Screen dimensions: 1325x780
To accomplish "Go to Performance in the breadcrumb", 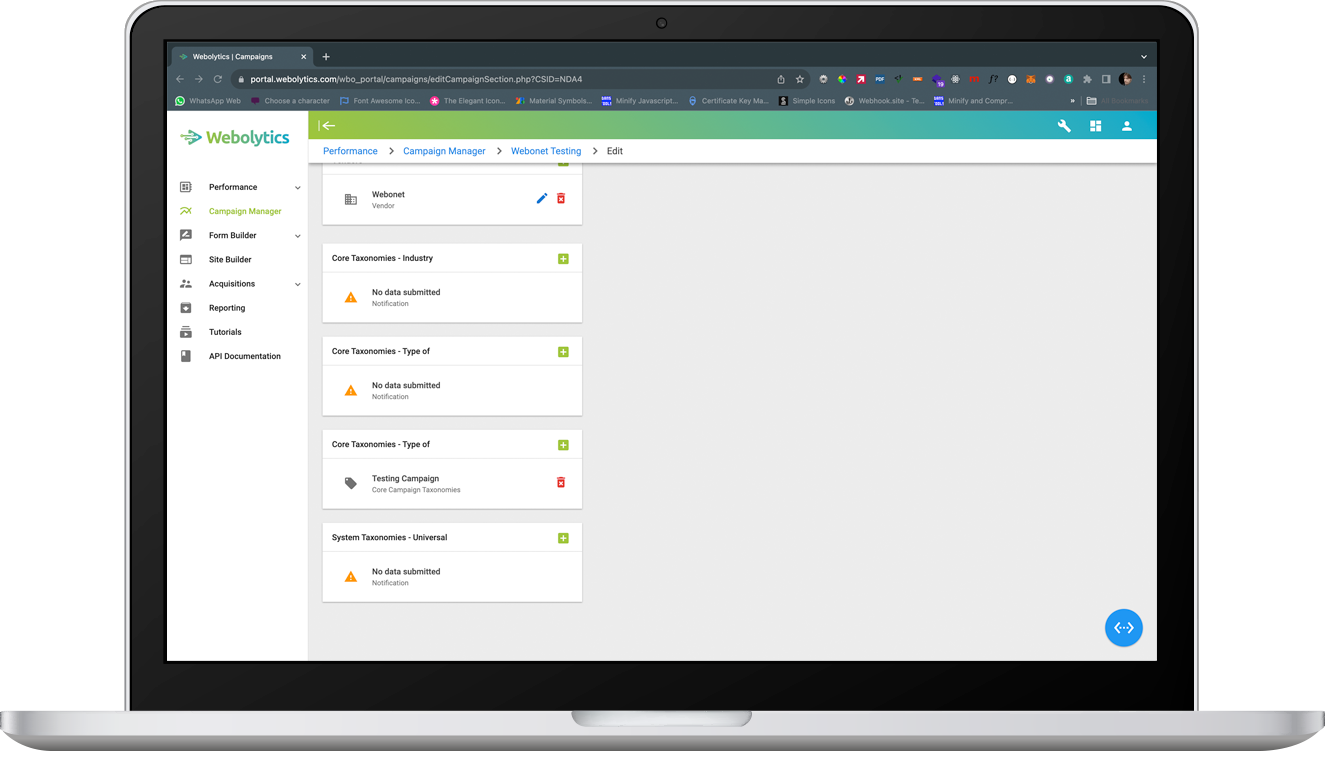I will click(350, 151).
